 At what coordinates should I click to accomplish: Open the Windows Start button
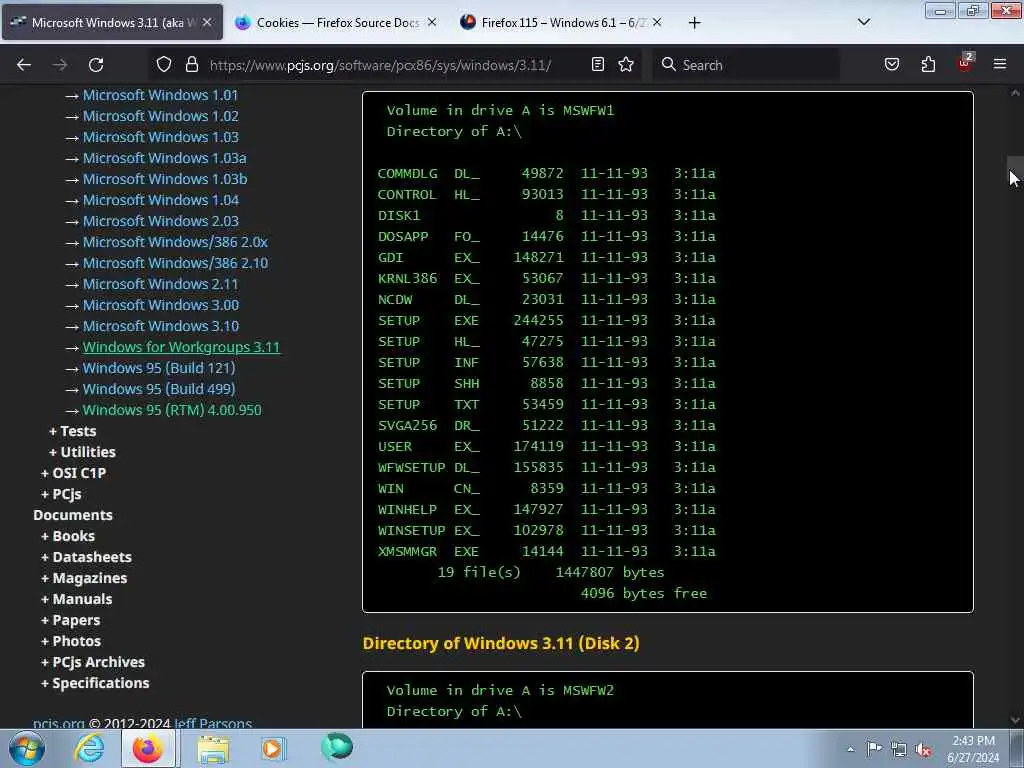click(27, 748)
